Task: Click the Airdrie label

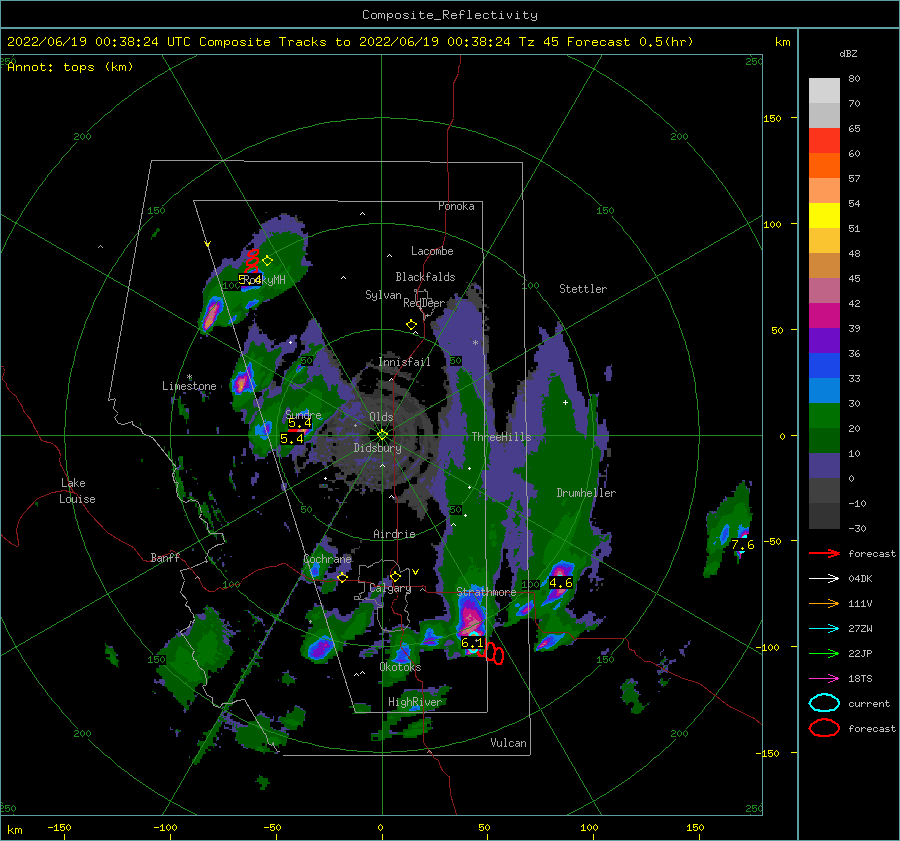Action: pyautogui.click(x=394, y=534)
